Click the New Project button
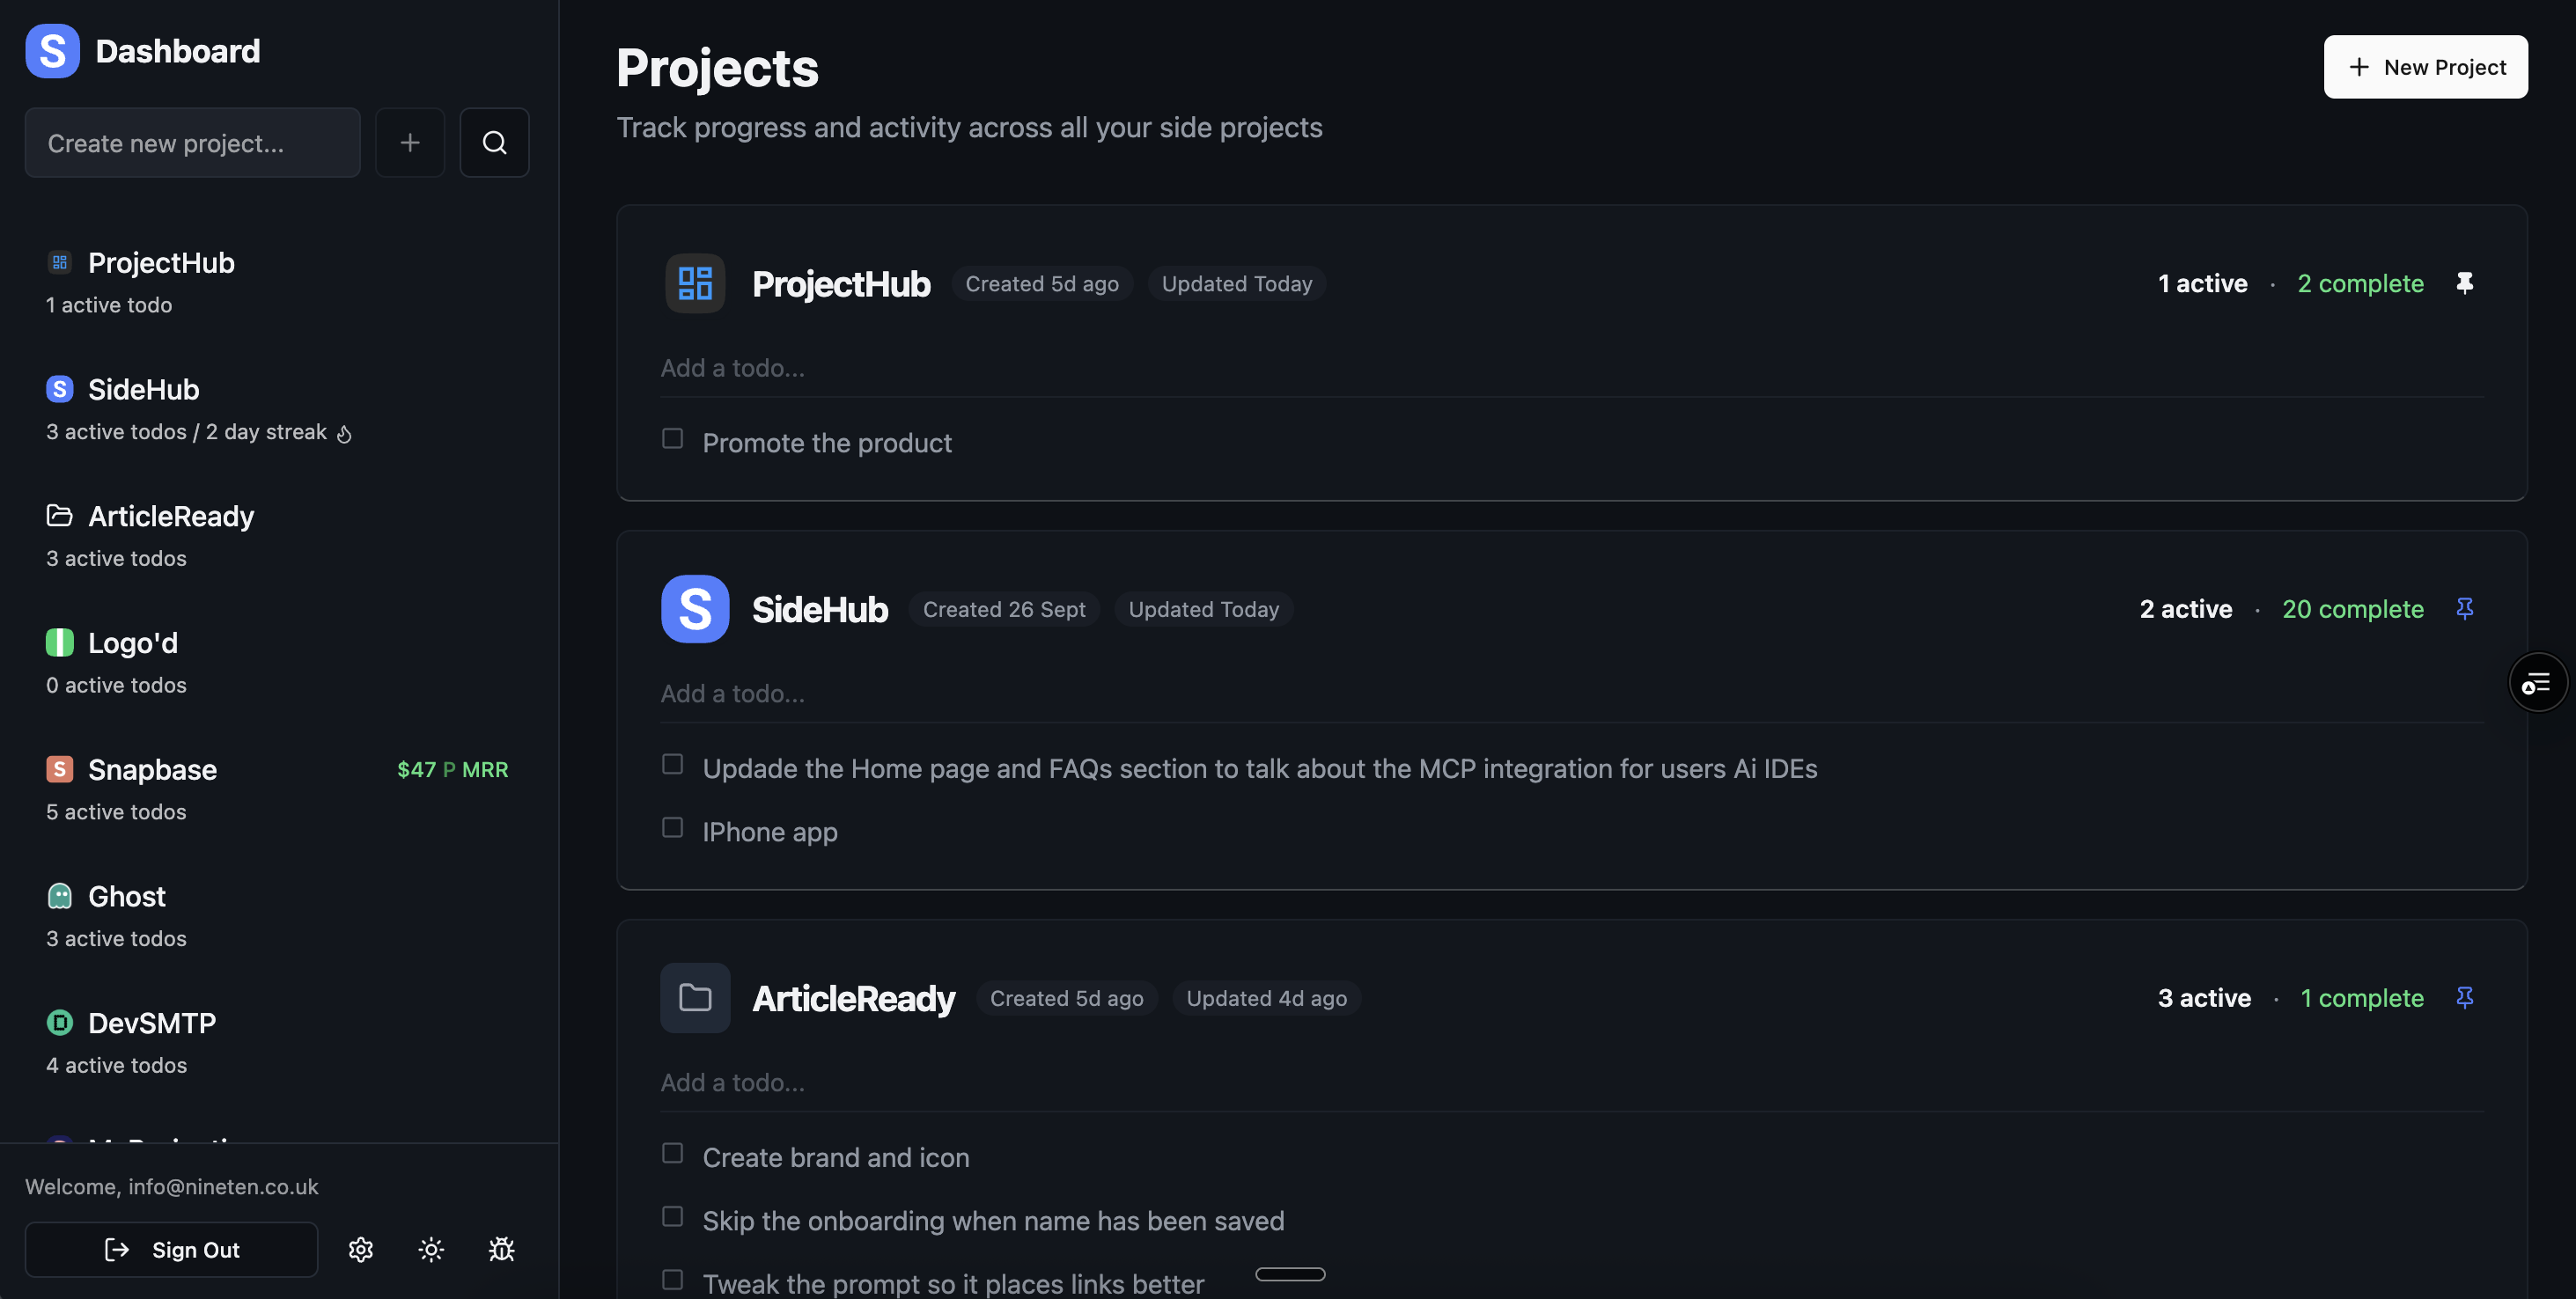 point(2425,66)
